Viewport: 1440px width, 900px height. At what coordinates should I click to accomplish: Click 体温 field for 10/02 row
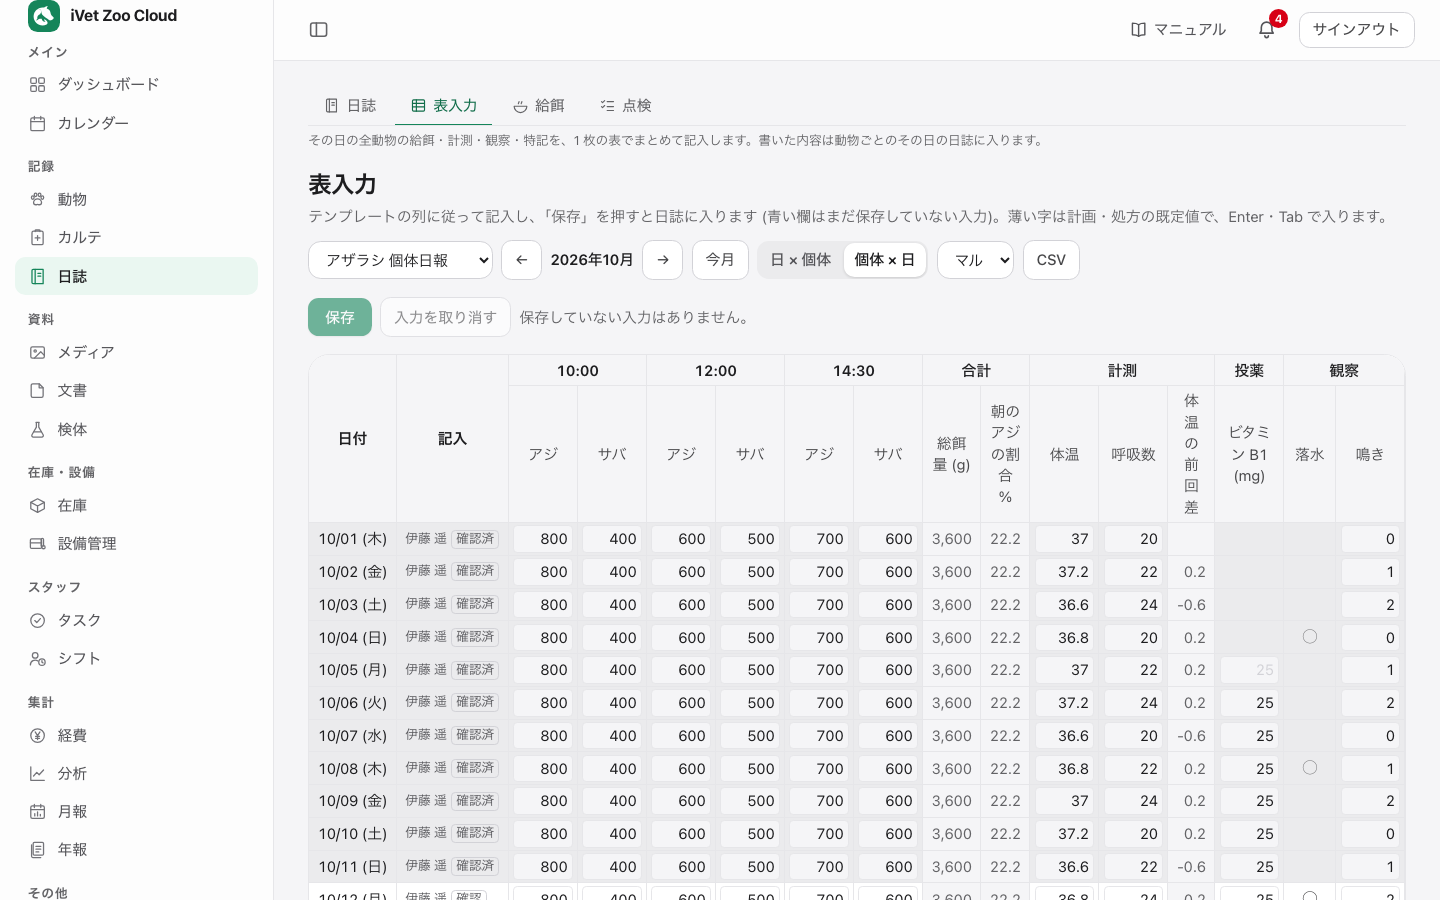1064,572
